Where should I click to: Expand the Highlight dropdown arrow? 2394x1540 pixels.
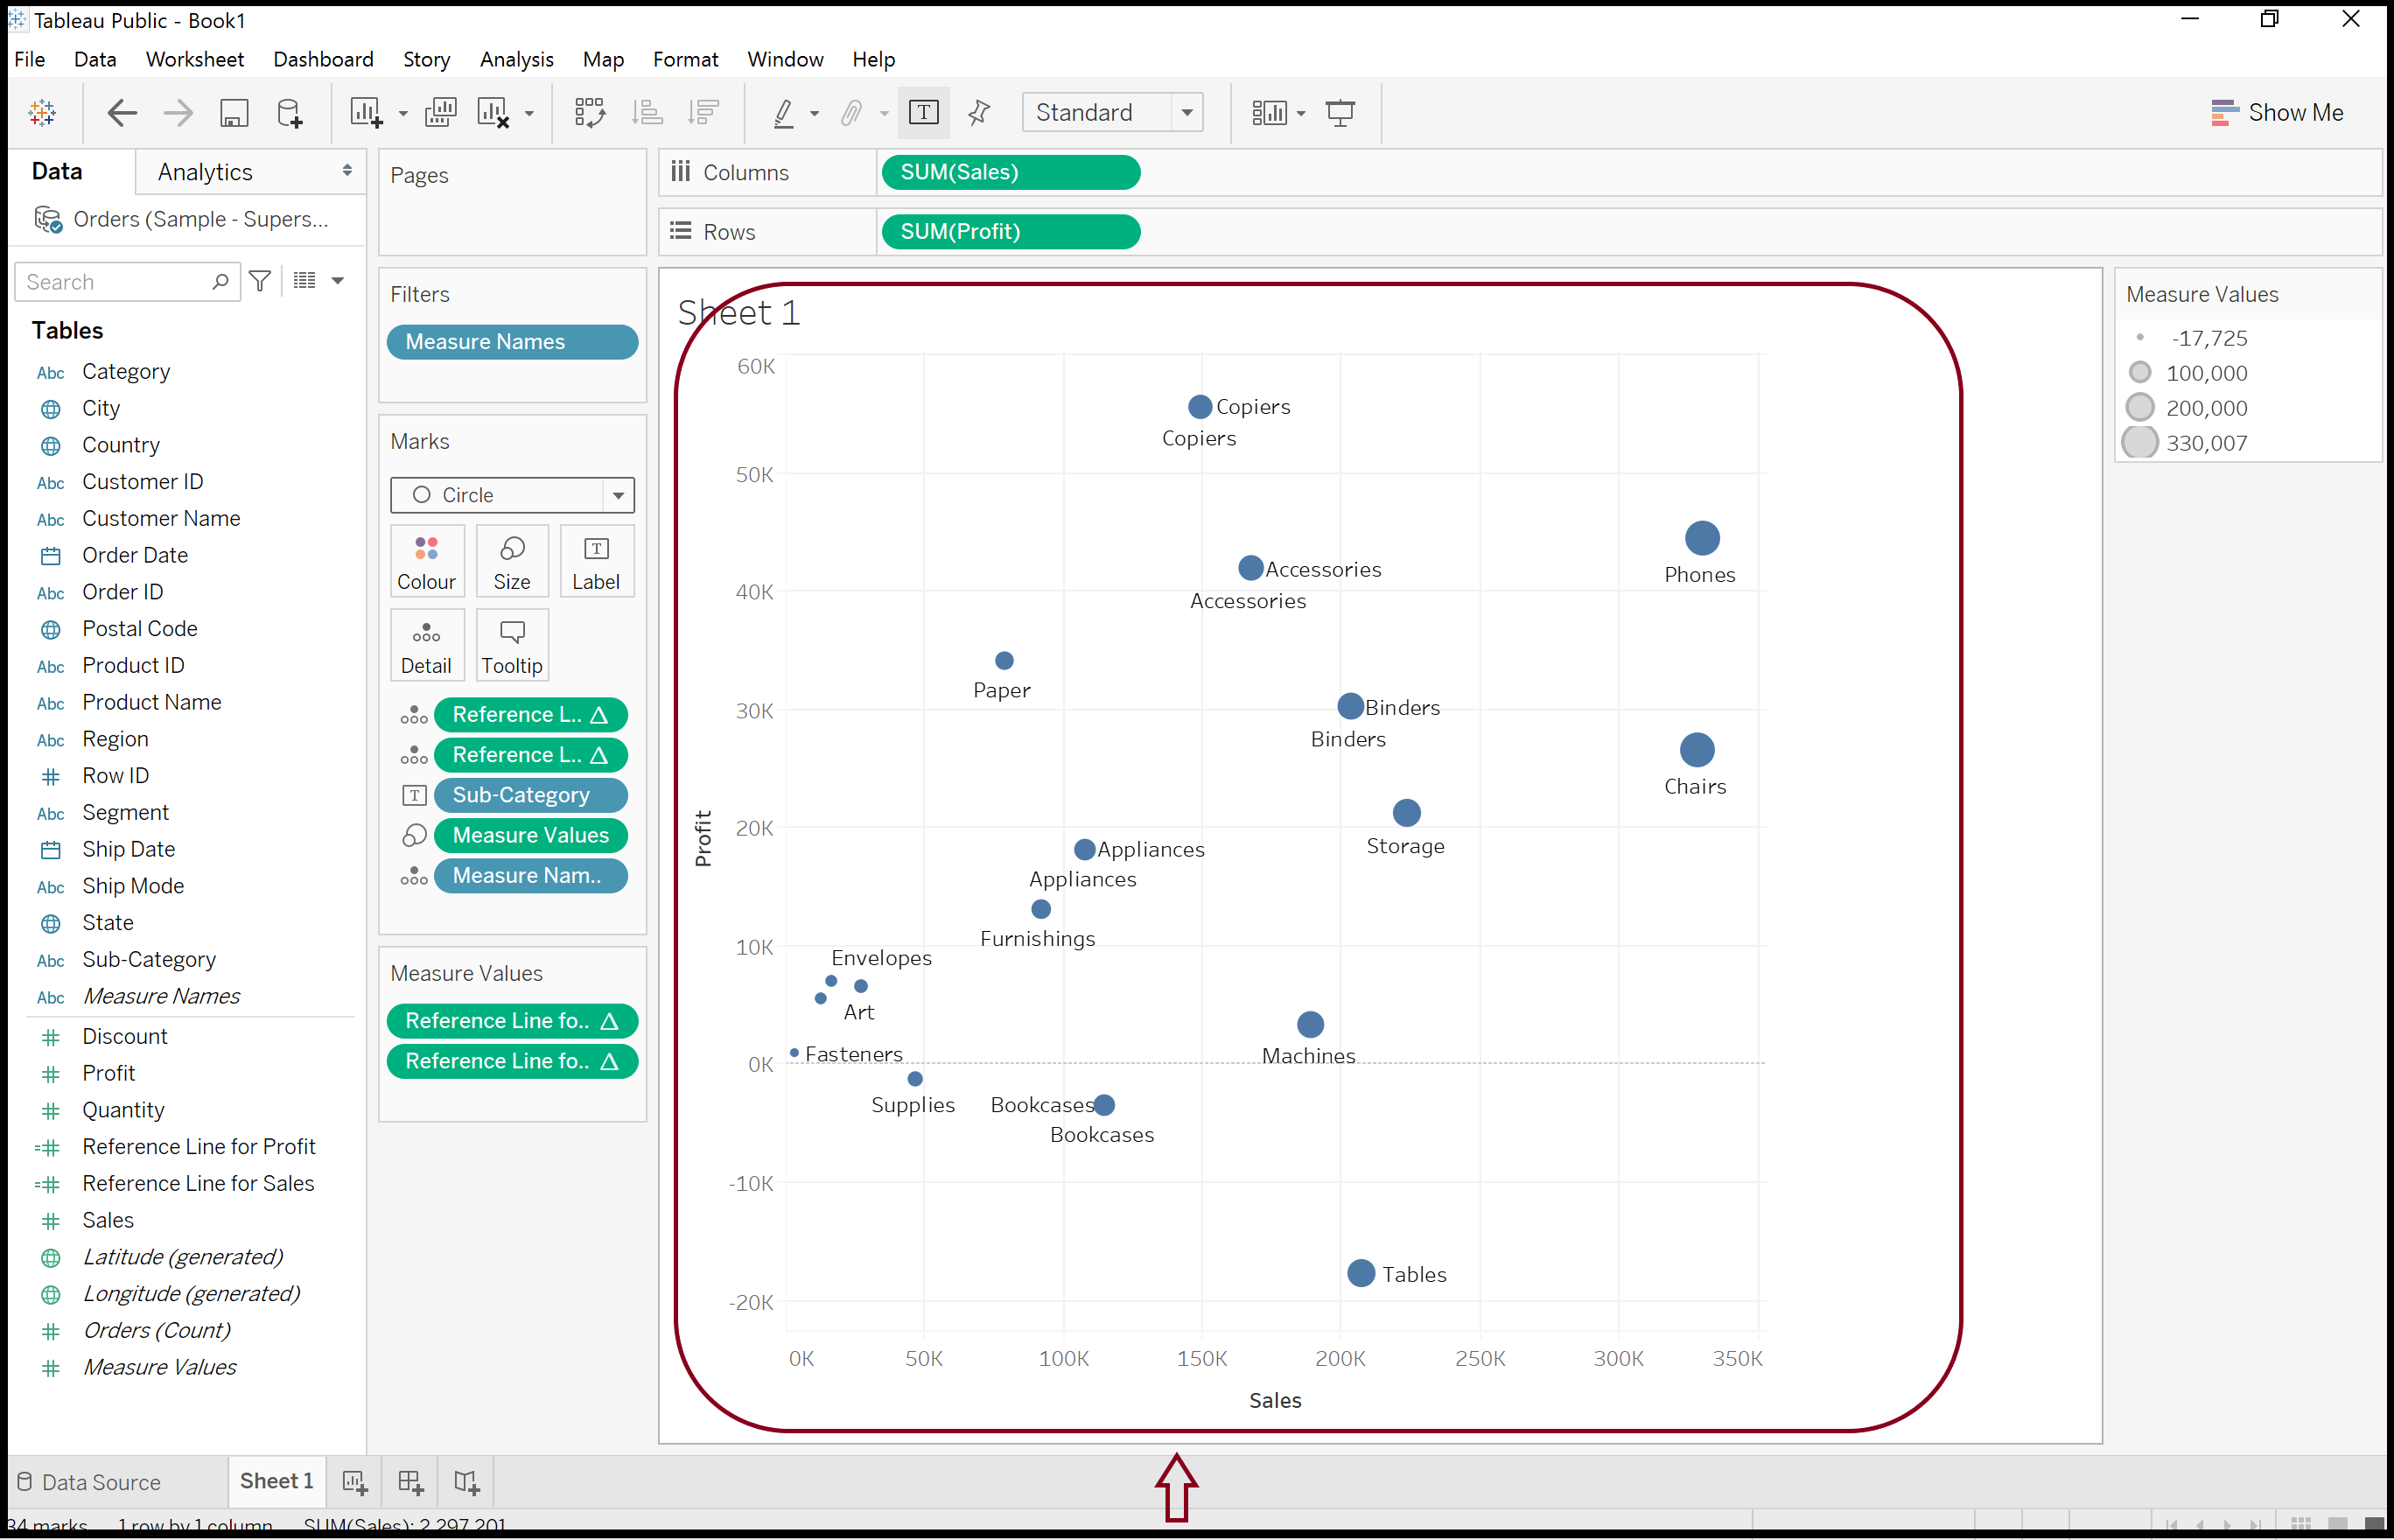pos(815,114)
